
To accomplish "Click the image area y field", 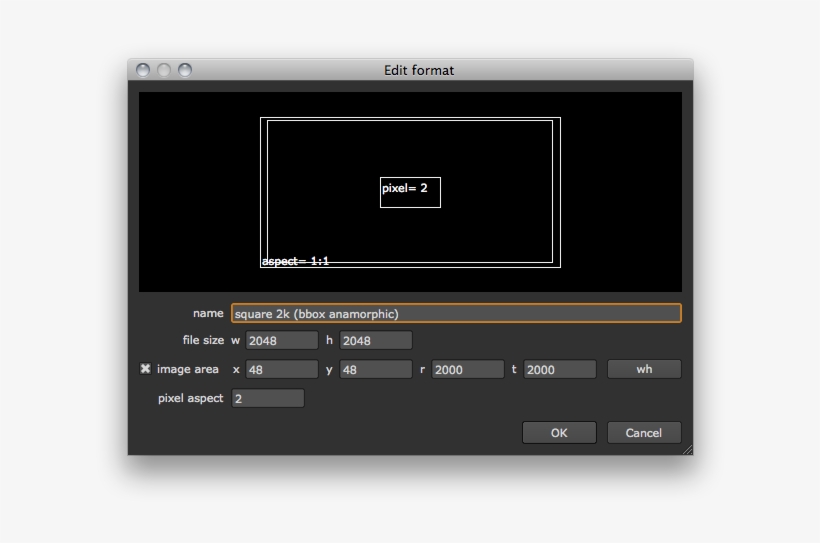I will click(x=375, y=369).
